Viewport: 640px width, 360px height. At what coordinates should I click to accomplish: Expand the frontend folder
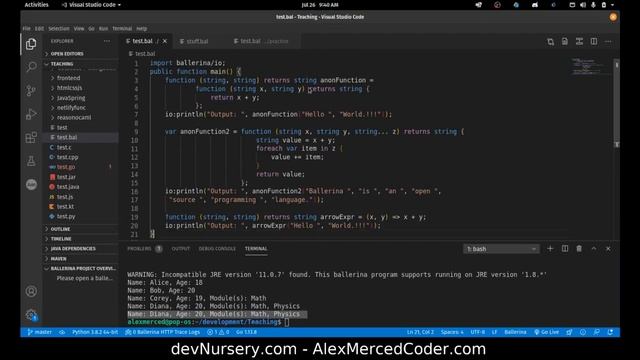(81, 78)
